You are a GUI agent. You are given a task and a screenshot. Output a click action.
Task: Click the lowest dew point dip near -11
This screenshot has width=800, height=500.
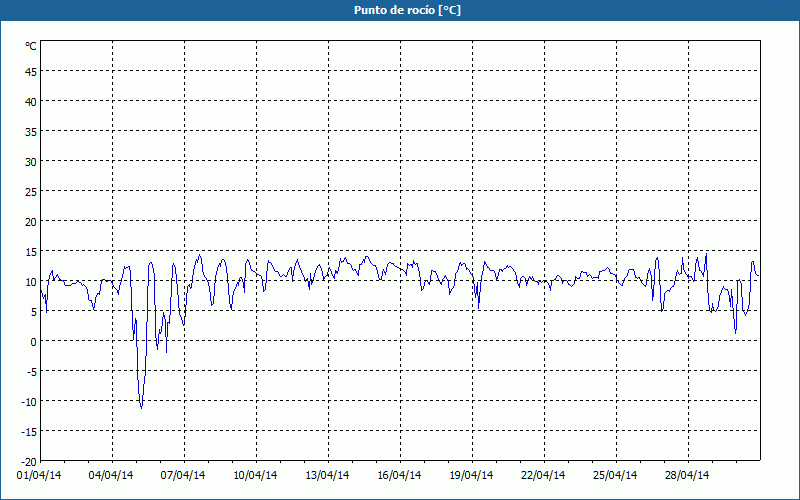click(141, 407)
